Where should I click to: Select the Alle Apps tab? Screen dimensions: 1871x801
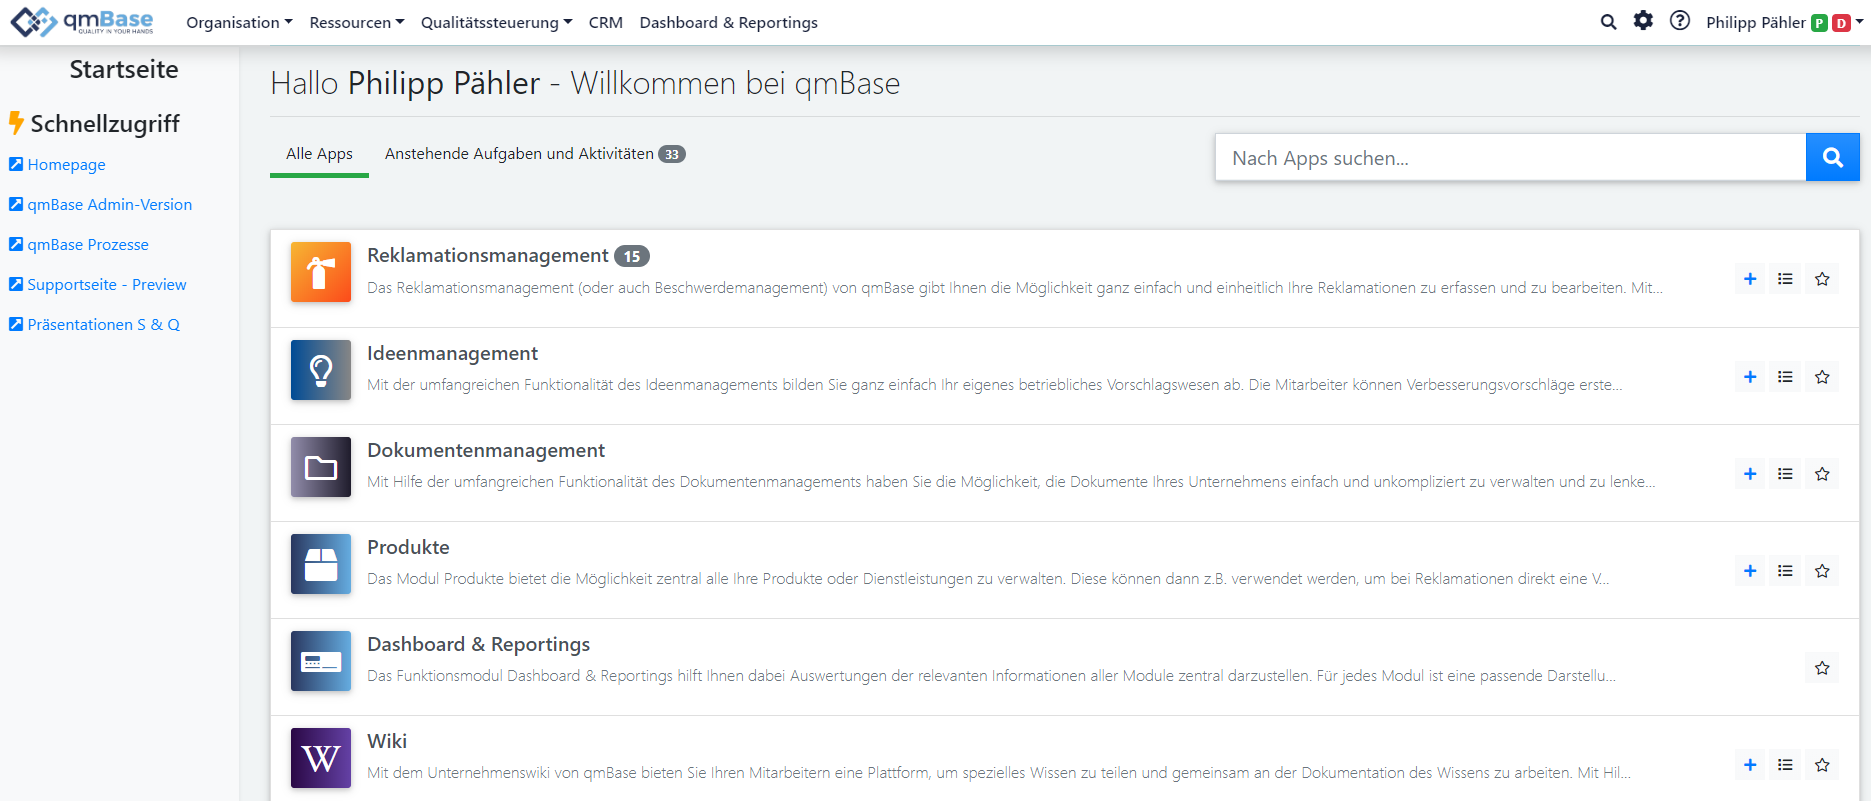(319, 154)
